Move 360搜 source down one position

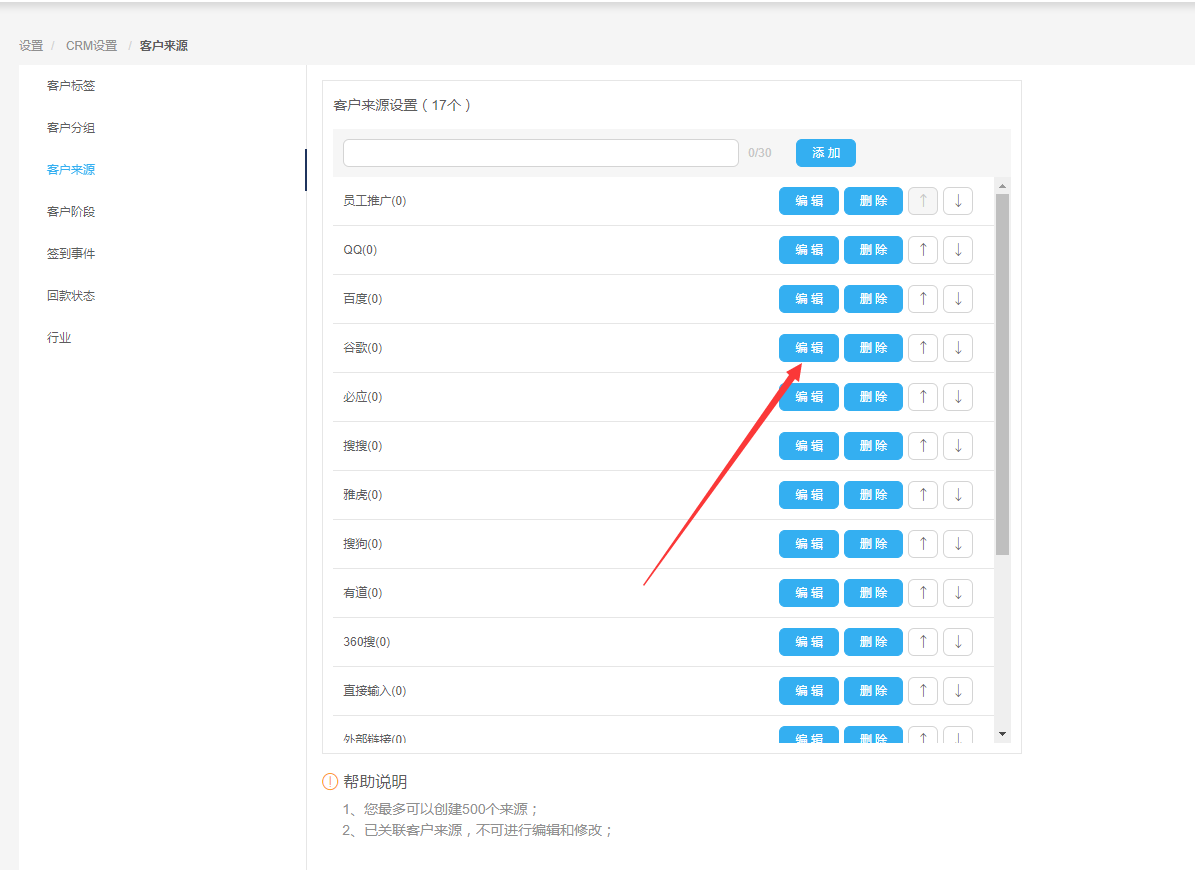(x=958, y=641)
